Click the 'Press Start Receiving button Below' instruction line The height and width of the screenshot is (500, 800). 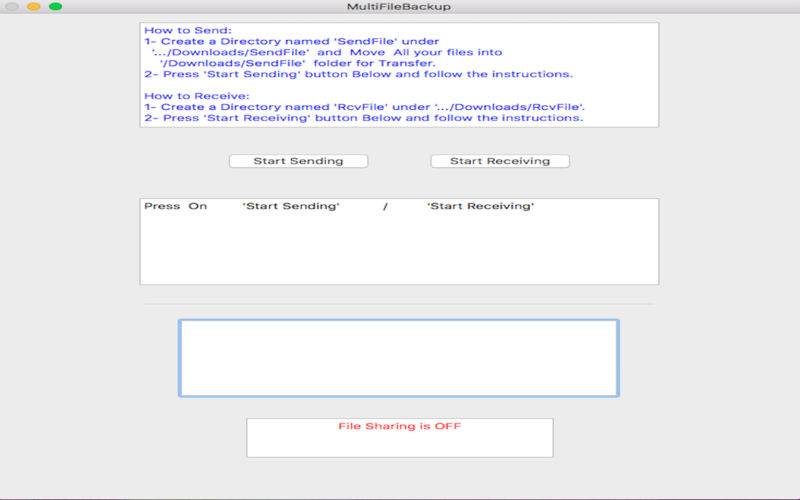363,118
